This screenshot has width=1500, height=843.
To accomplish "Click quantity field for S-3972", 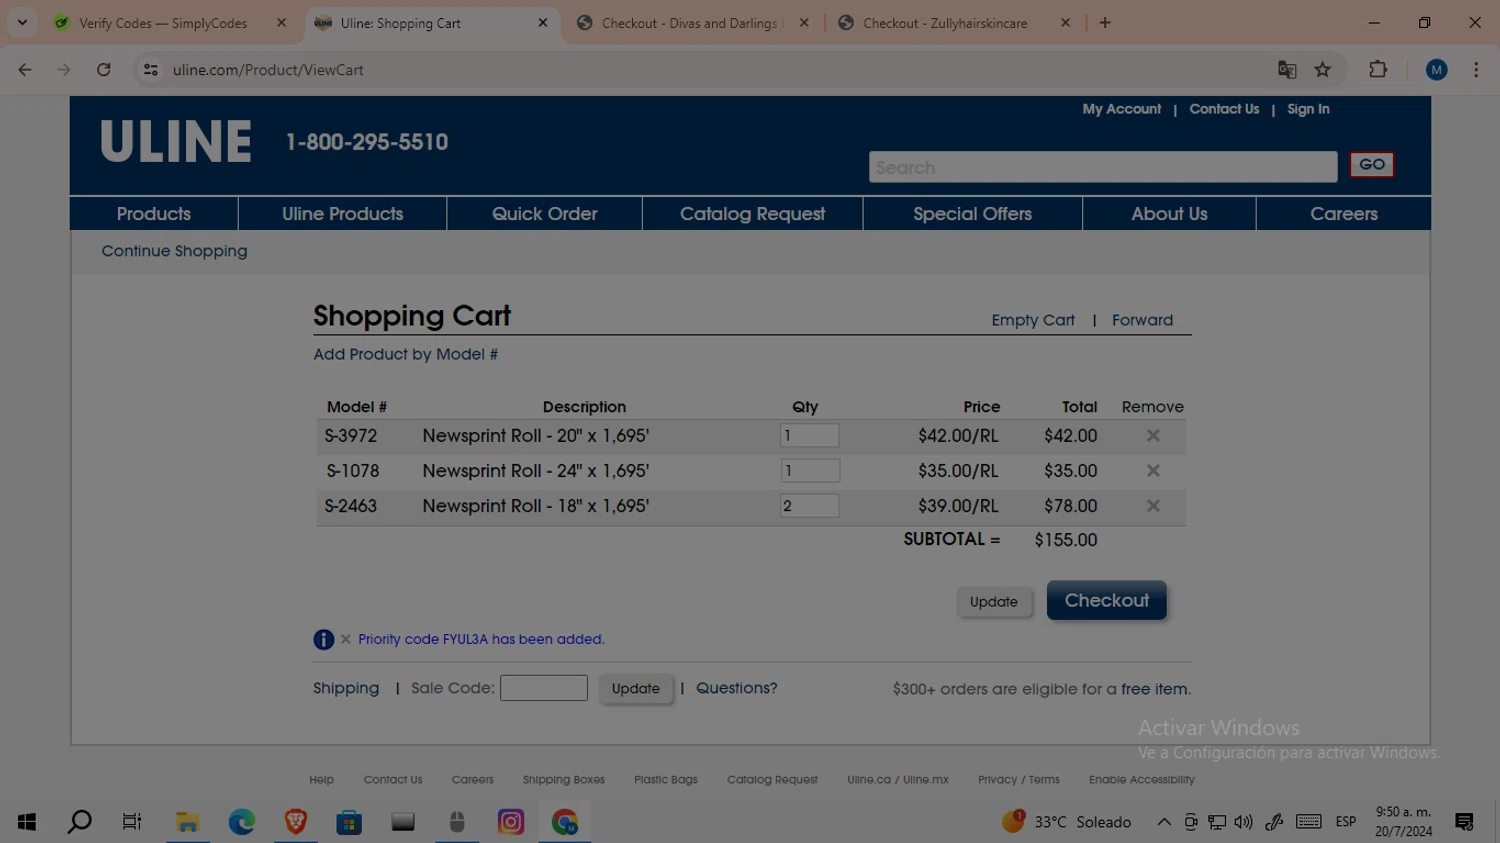I will coord(810,435).
